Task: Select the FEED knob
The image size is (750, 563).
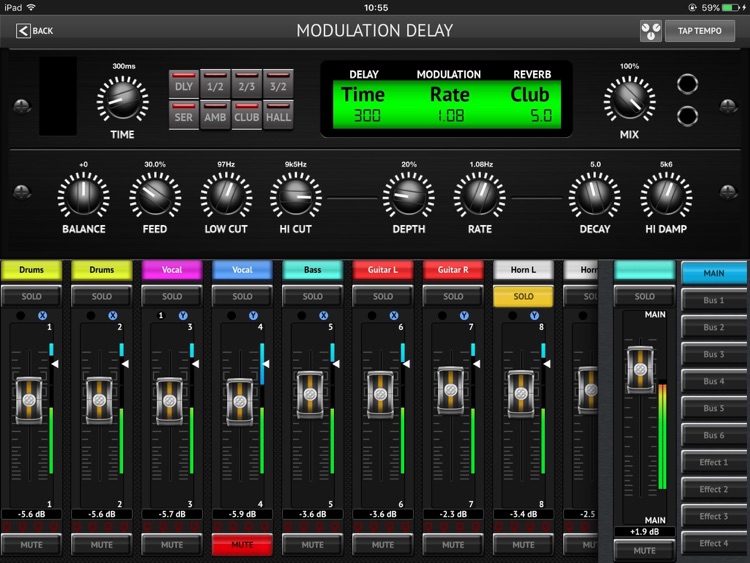Action: coord(155,195)
